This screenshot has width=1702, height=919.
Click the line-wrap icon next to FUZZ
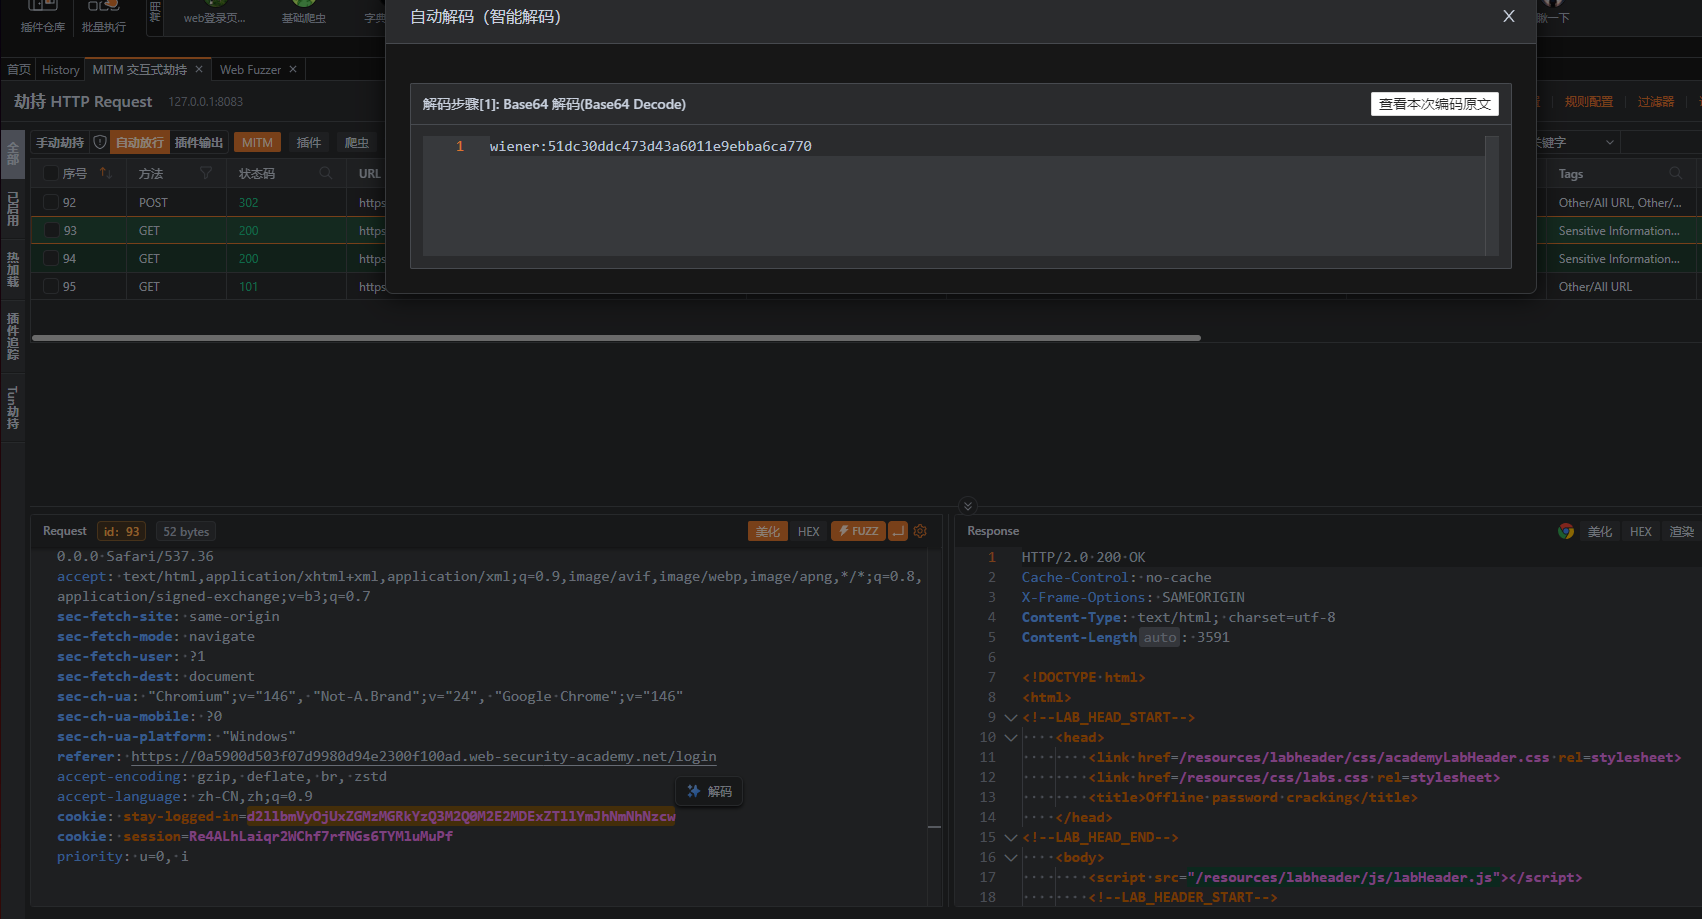898,531
